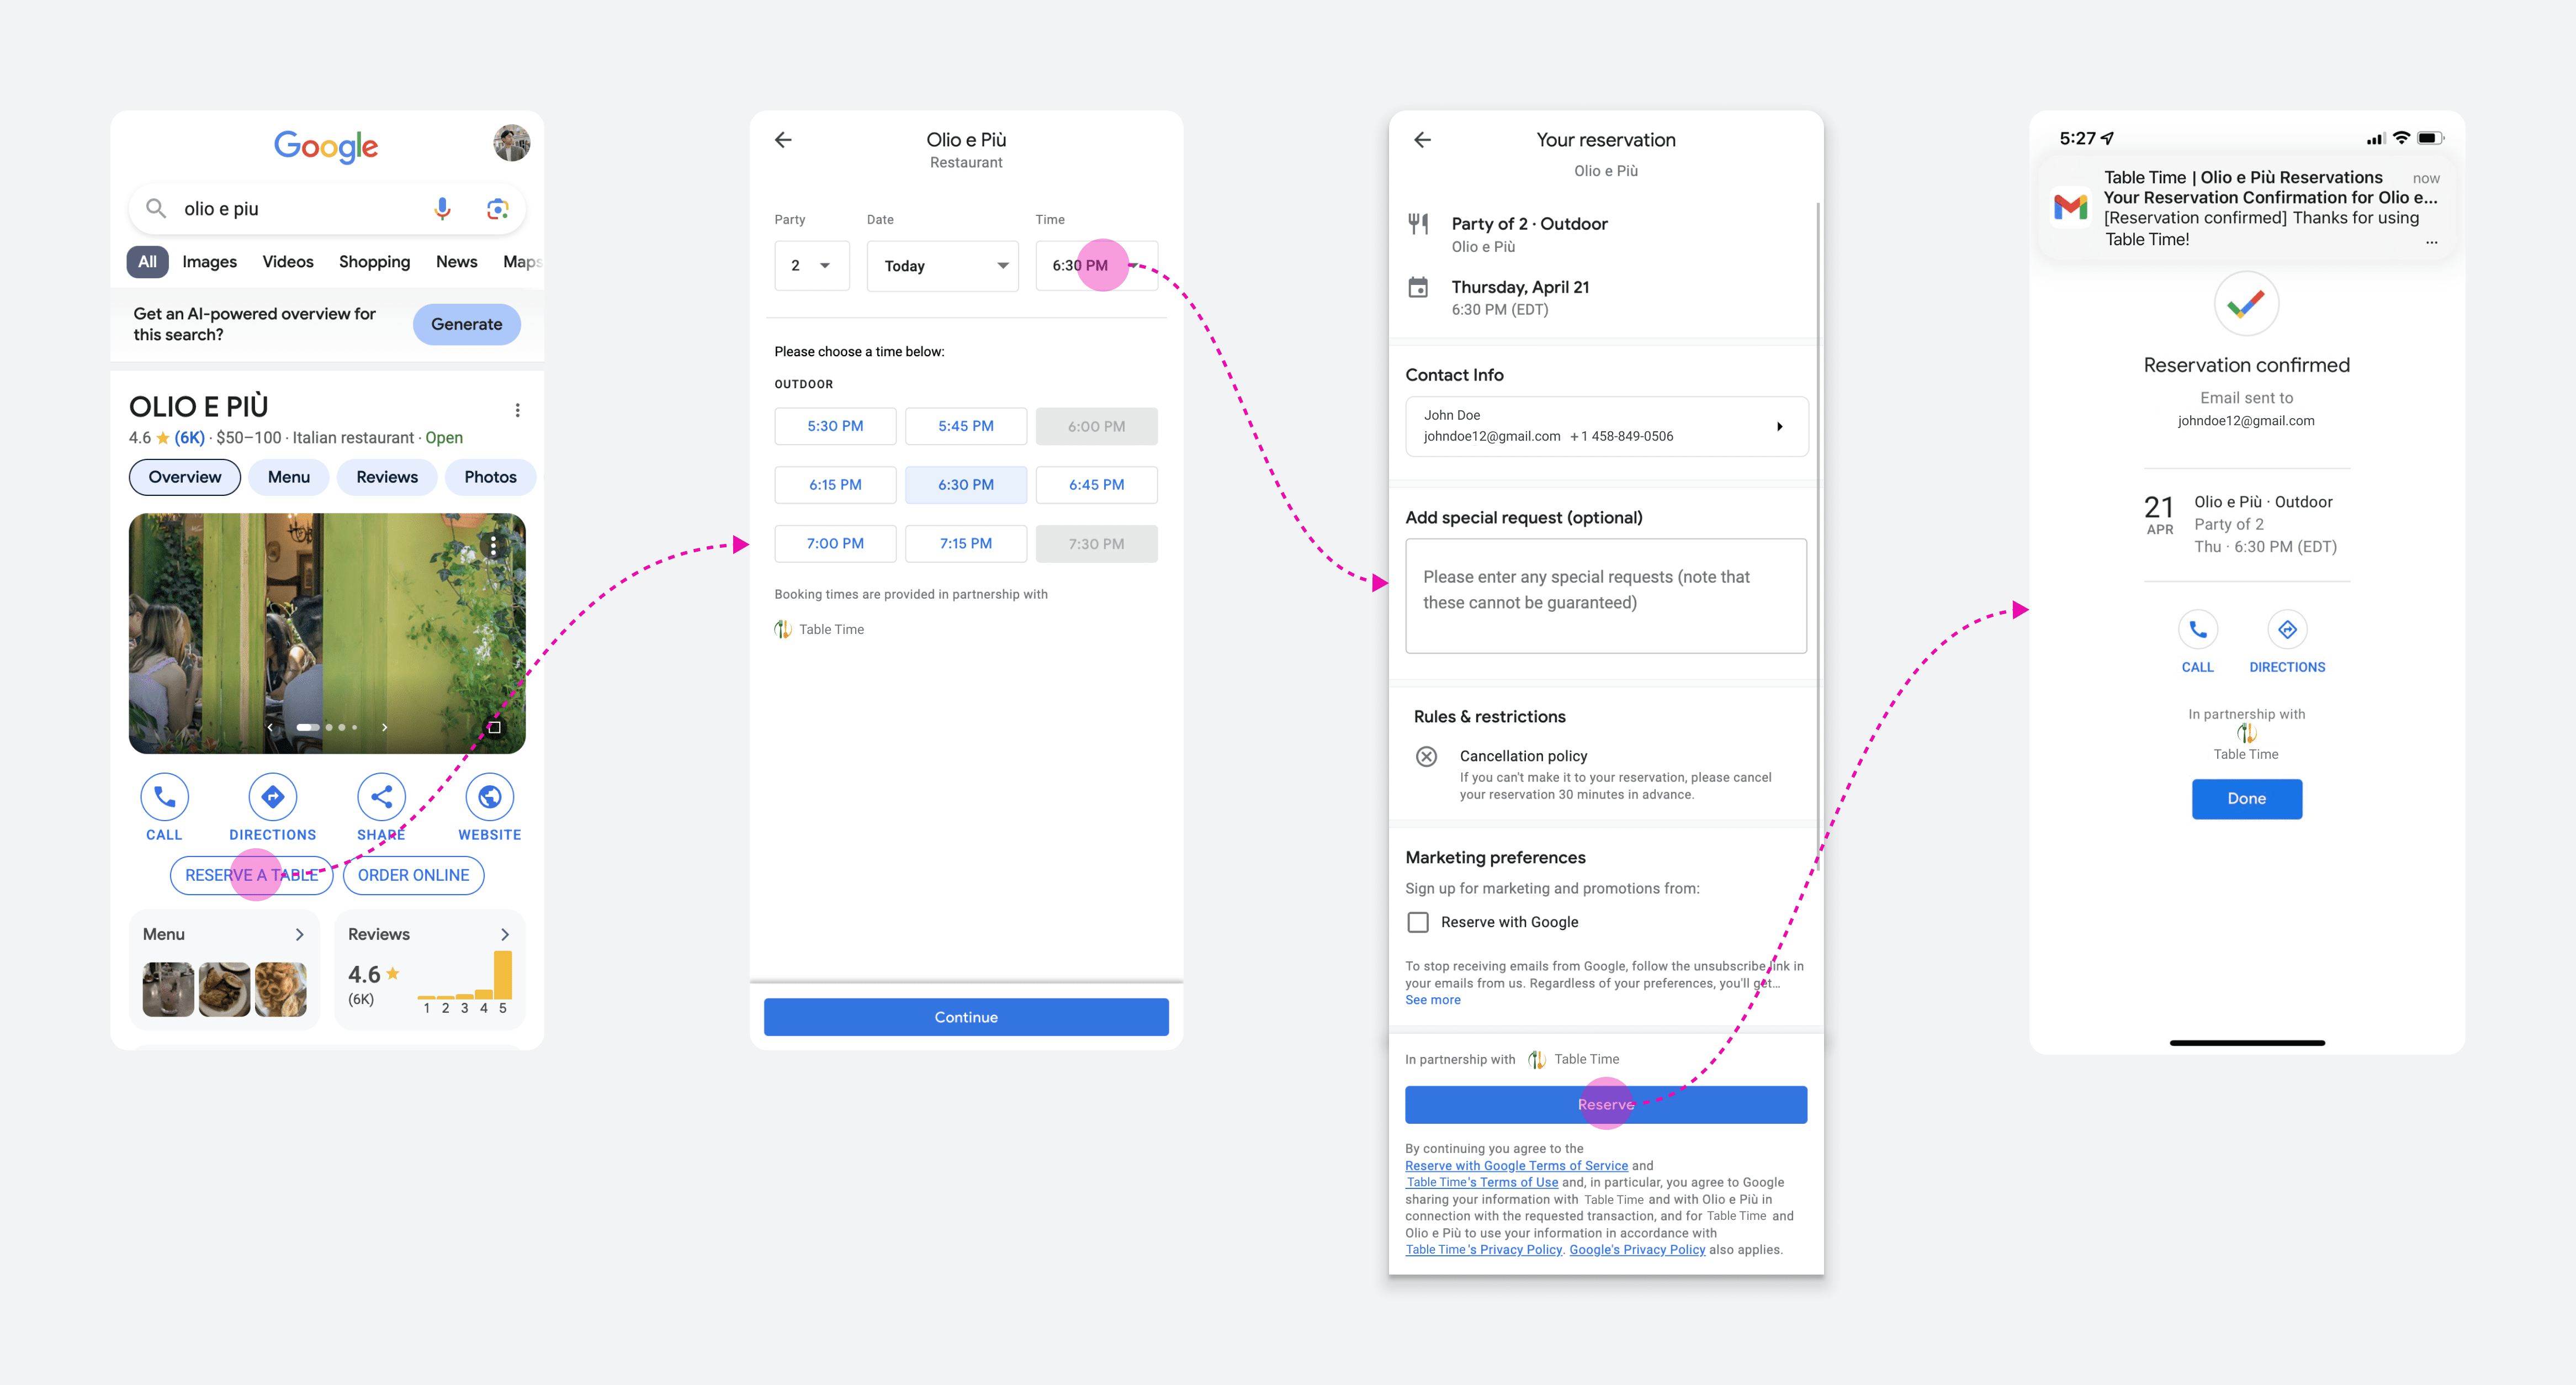Expand the Party size dropdown selector
2576x1385 pixels.
(x=808, y=265)
